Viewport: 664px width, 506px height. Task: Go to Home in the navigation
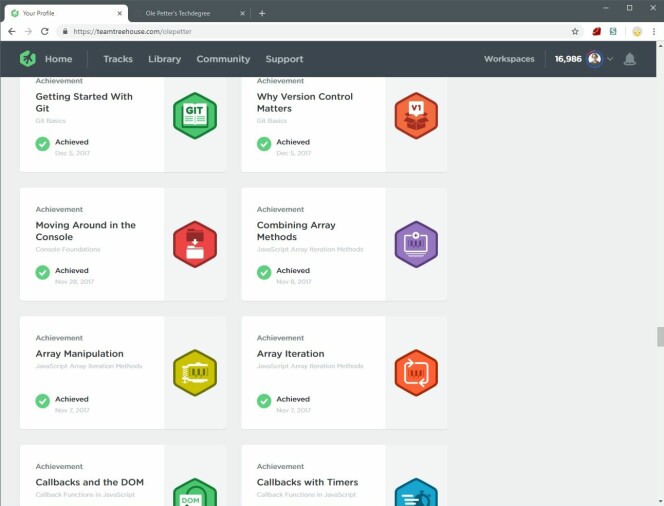coord(58,59)
